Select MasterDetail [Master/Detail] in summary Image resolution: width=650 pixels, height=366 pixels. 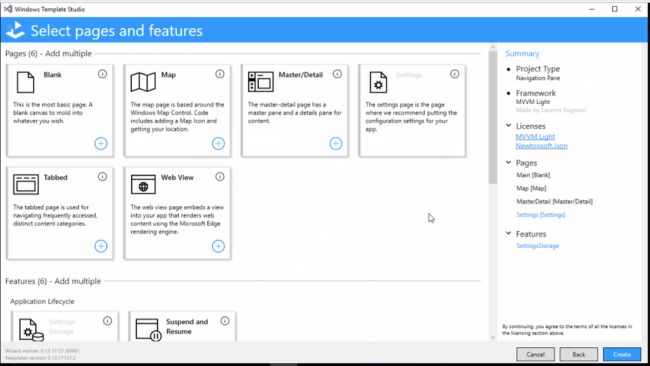click(554, 201)
